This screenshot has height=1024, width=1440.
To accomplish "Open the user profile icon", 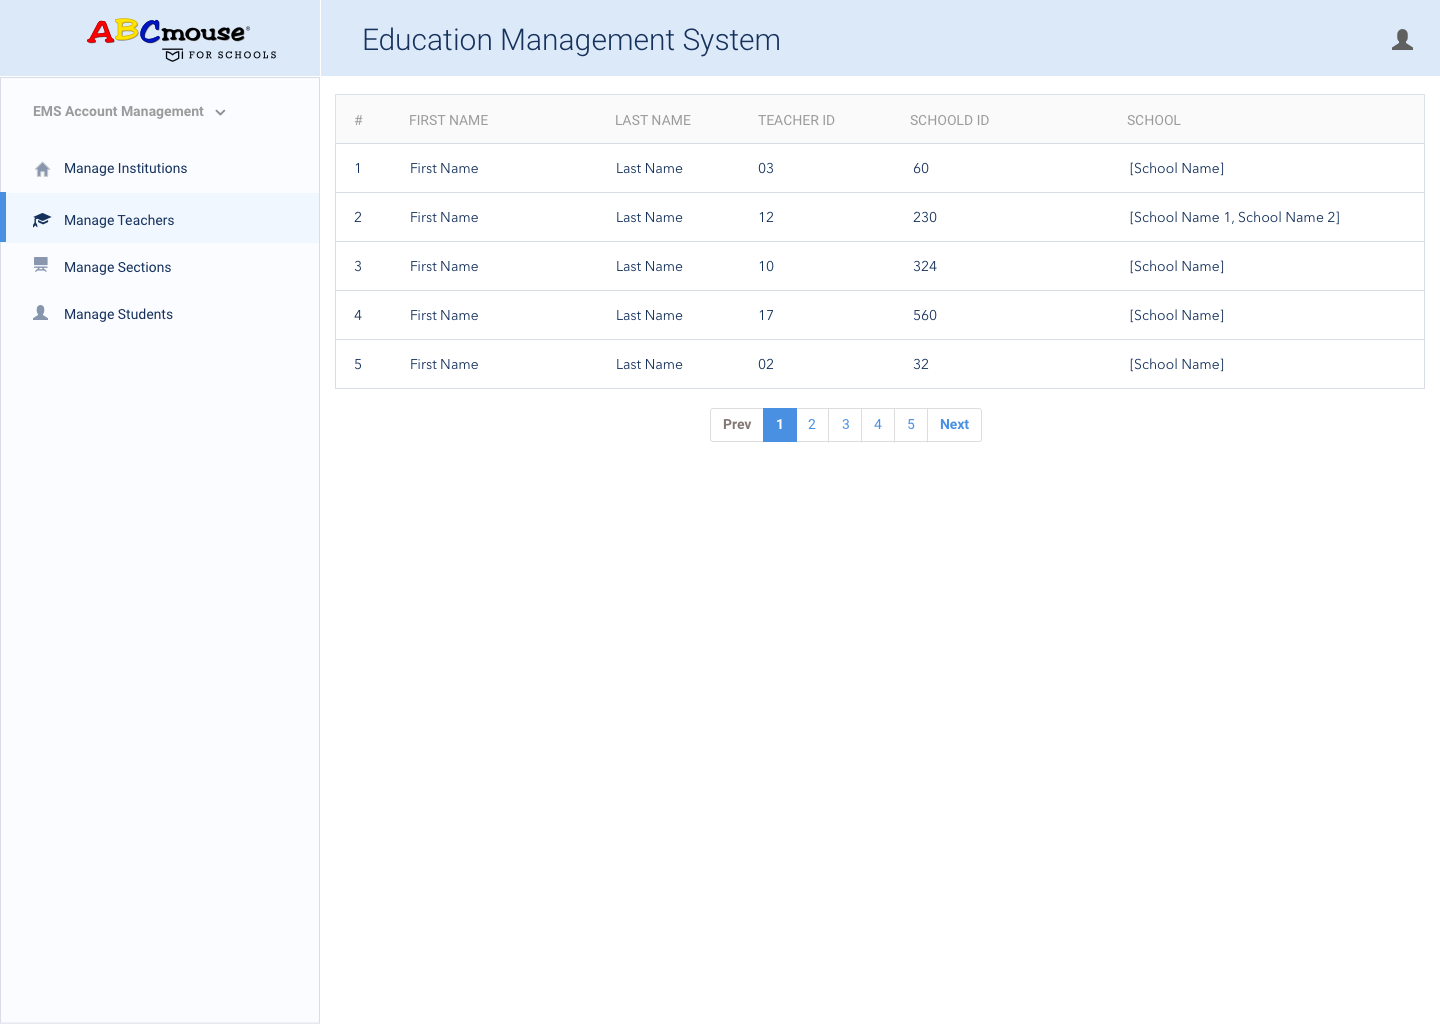I will click(x=1402, y=40).
